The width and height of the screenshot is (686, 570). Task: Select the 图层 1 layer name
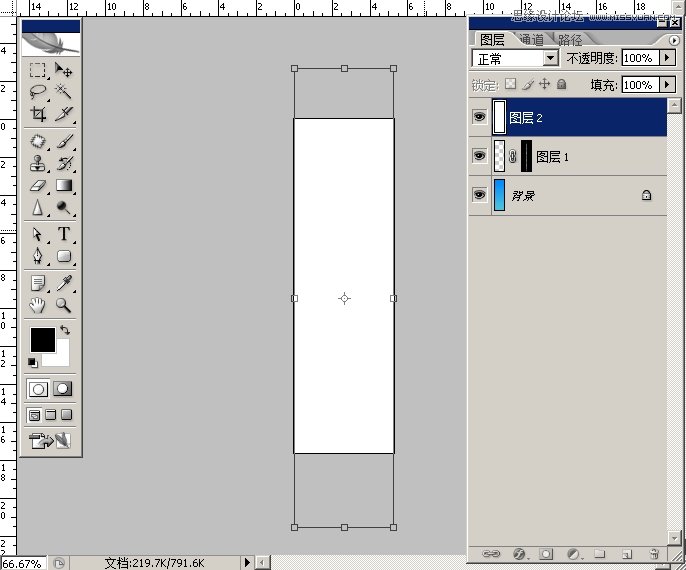click(x=553, y=157)
